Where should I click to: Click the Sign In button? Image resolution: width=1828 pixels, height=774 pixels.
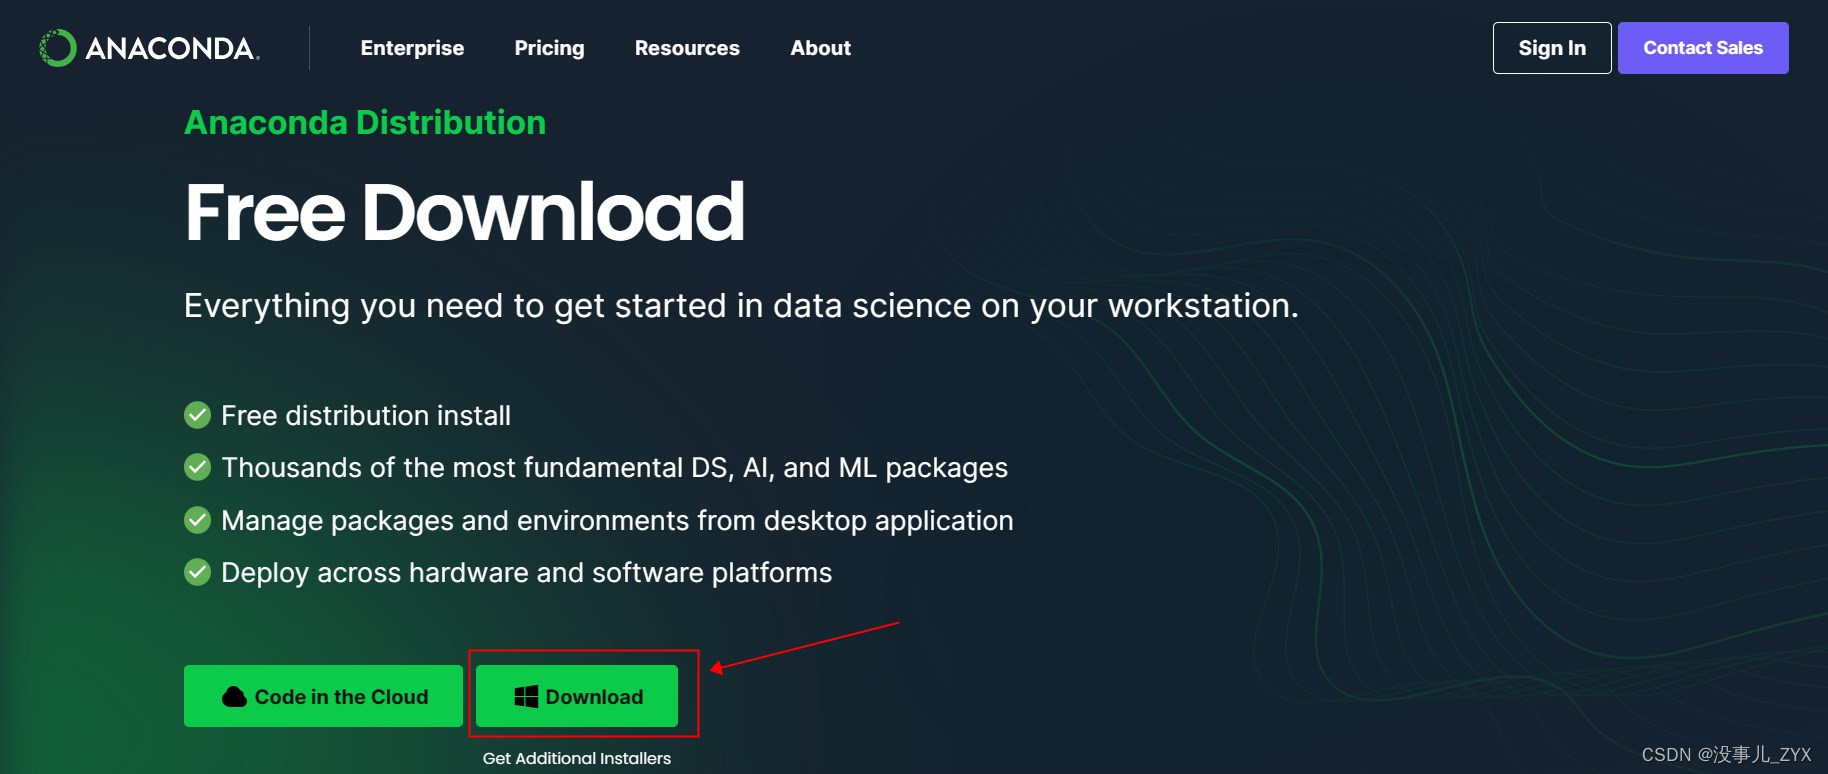1552,48
